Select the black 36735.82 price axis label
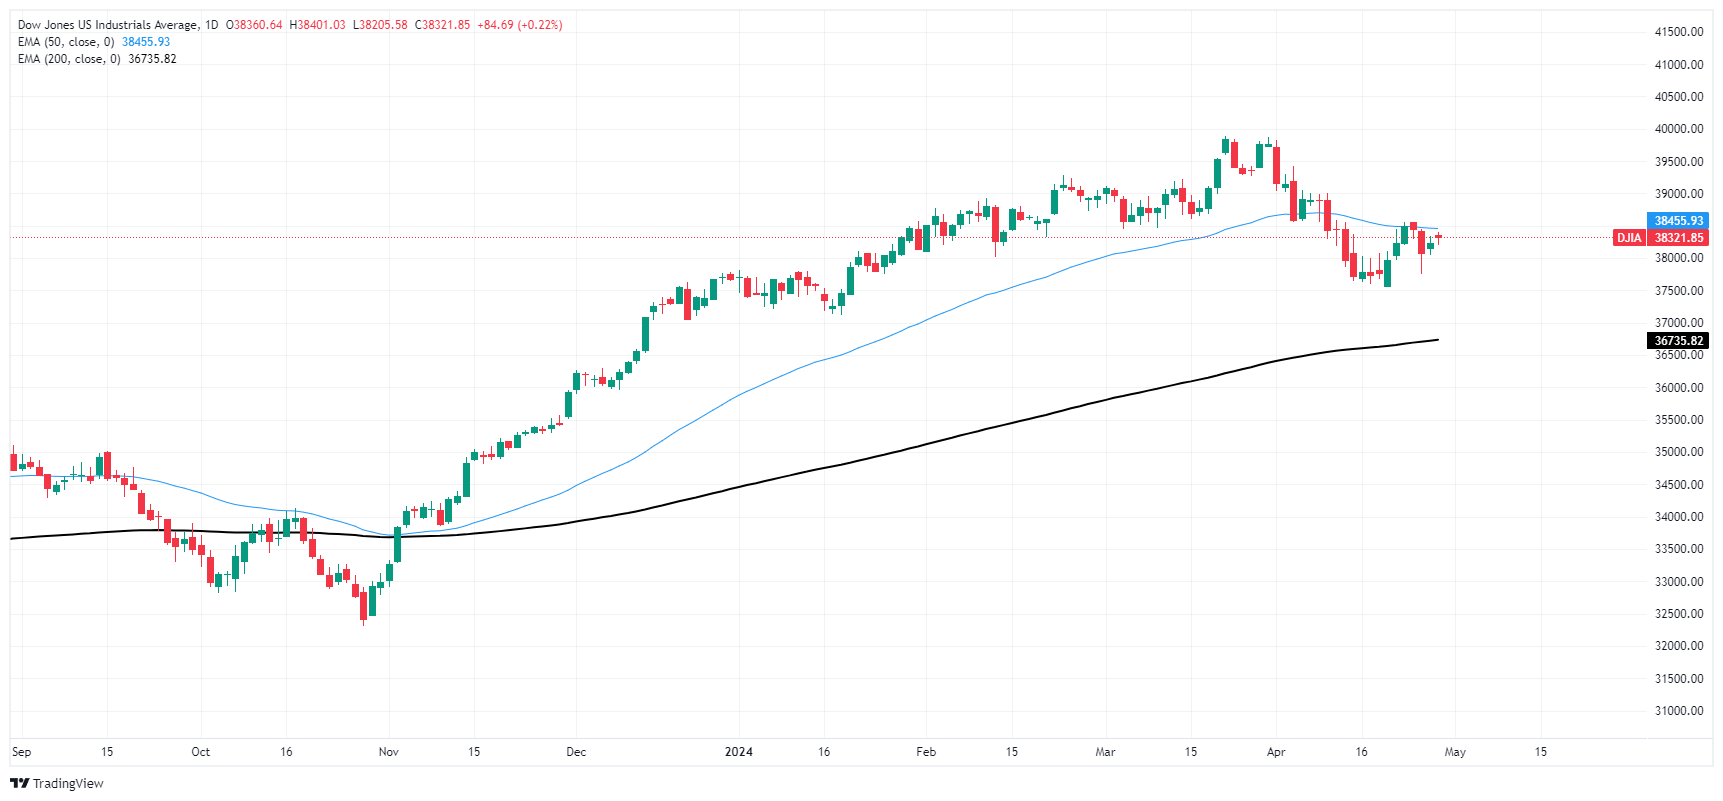The height and width of the screenshot is (801, 1723). coord(1677,341)
